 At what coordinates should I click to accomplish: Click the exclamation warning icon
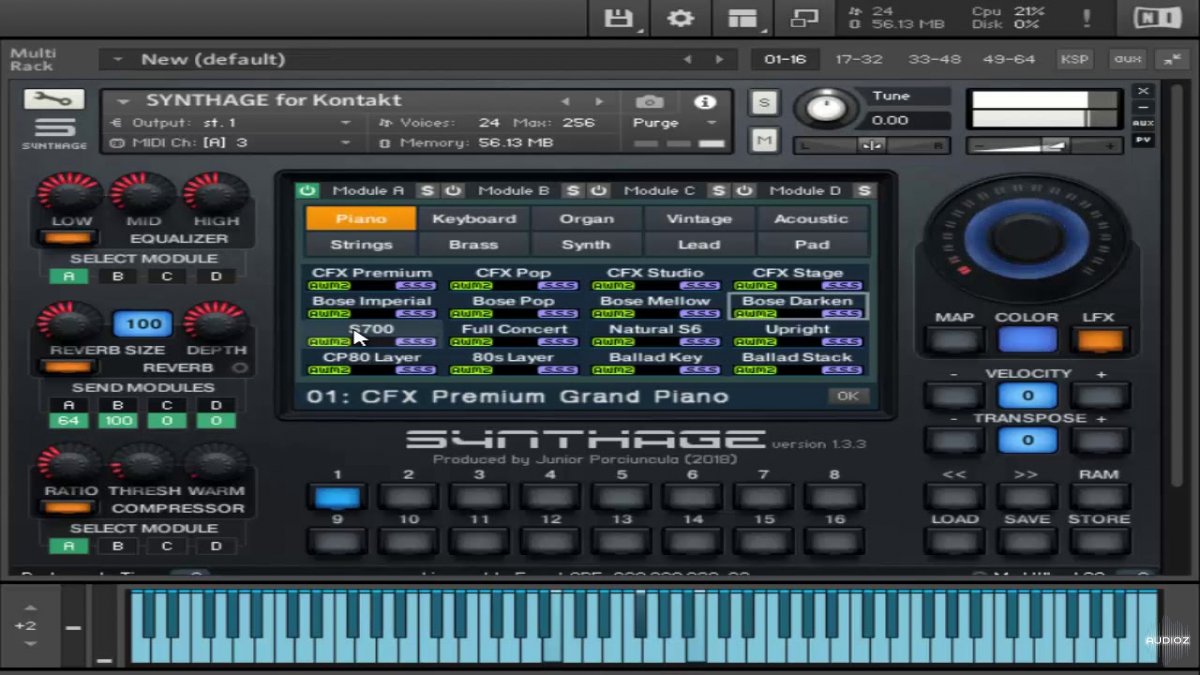[x=1086, y=17]
